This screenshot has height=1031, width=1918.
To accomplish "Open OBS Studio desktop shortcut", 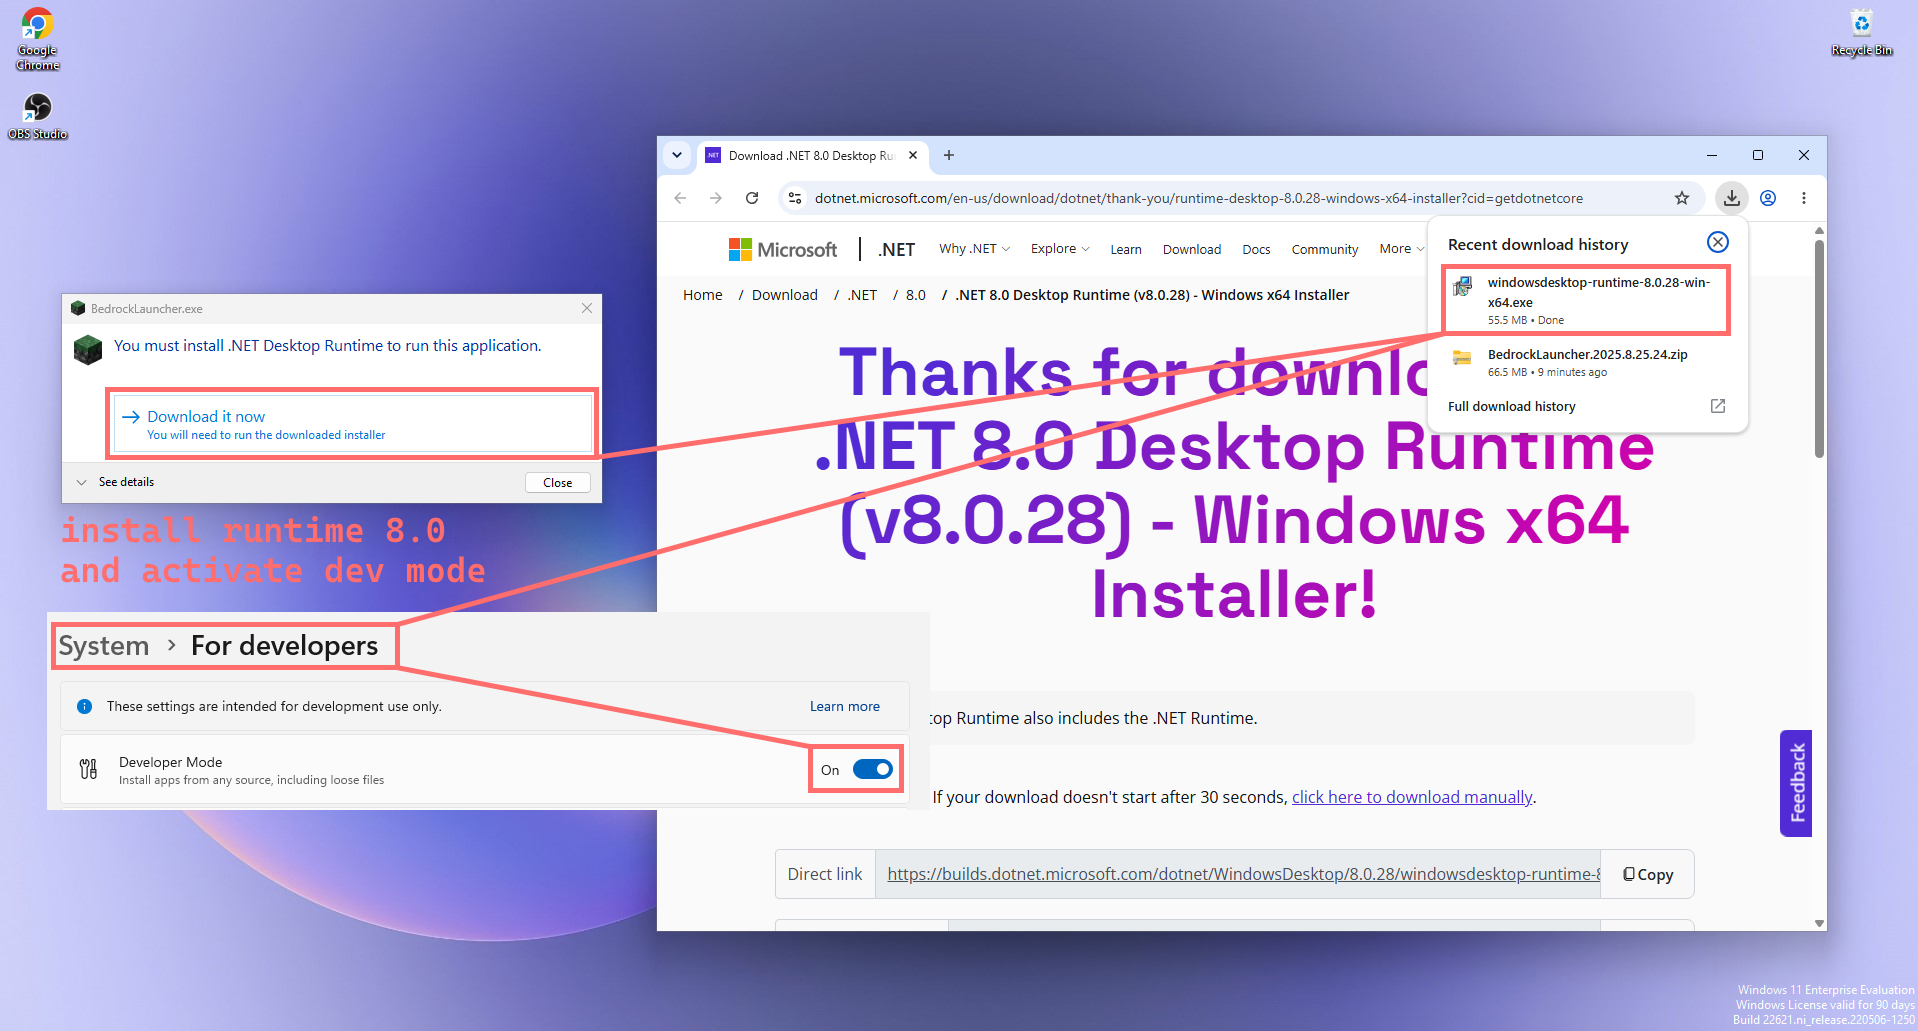I will point(38,116).
